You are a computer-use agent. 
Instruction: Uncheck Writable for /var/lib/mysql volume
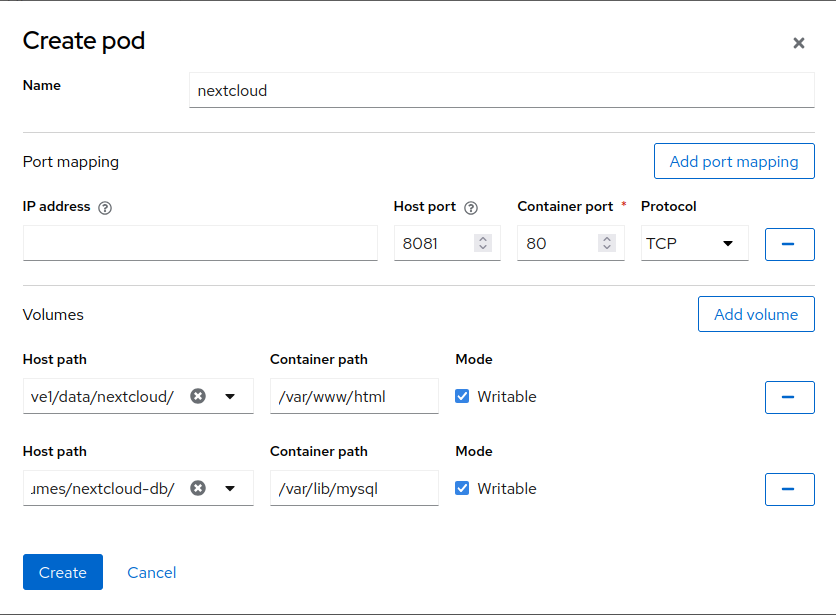[462, 488]
